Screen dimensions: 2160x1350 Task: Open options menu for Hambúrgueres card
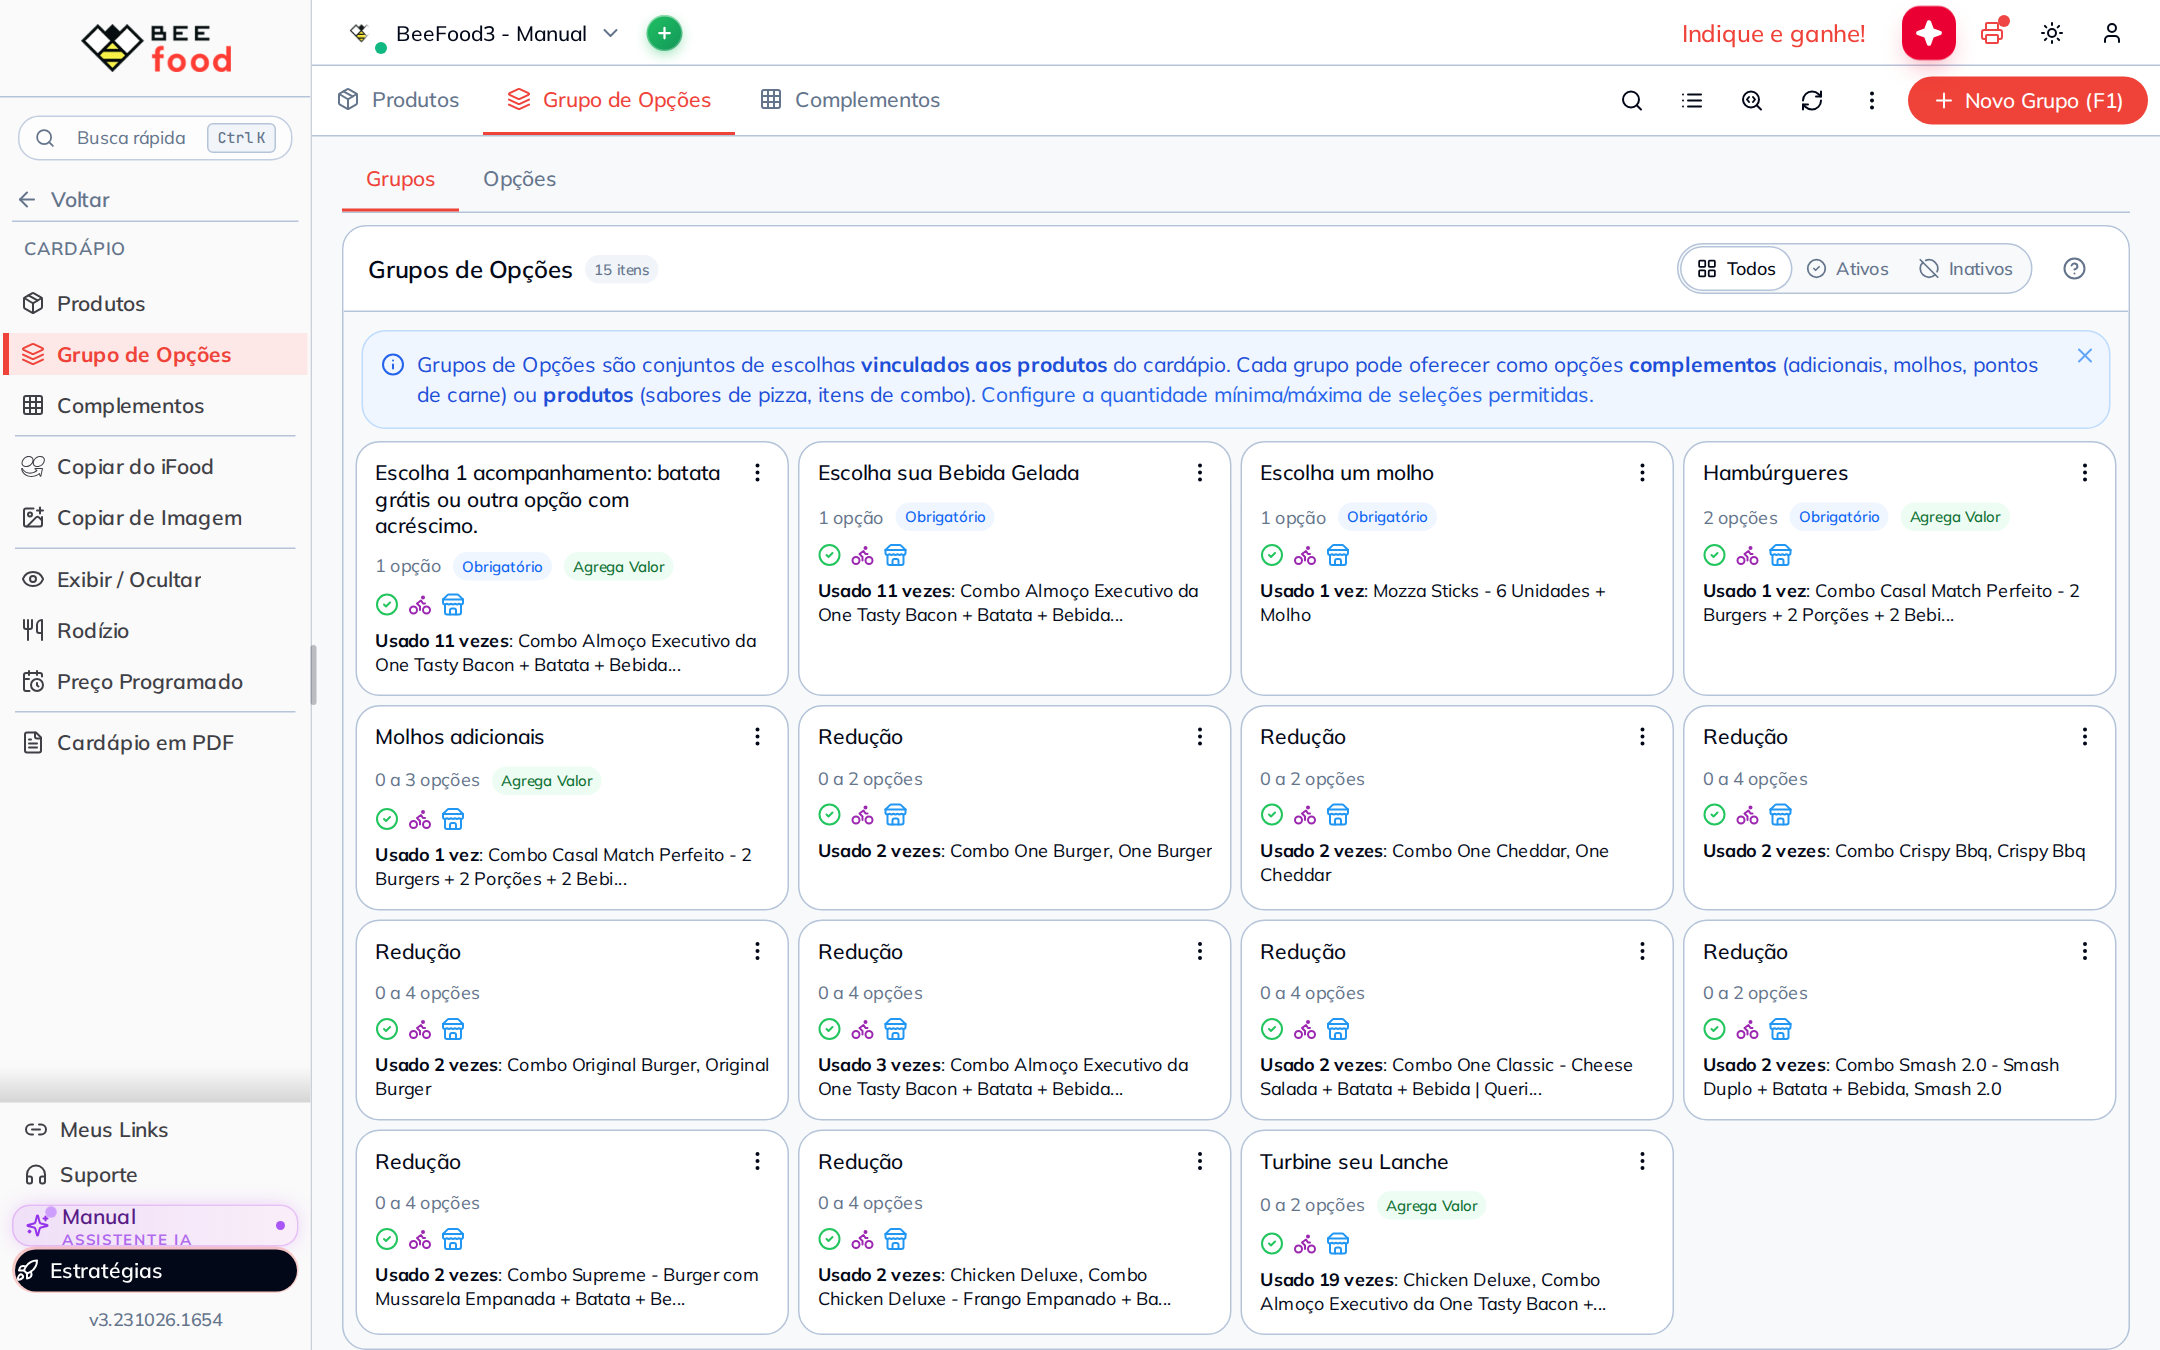pos(2085,473)
